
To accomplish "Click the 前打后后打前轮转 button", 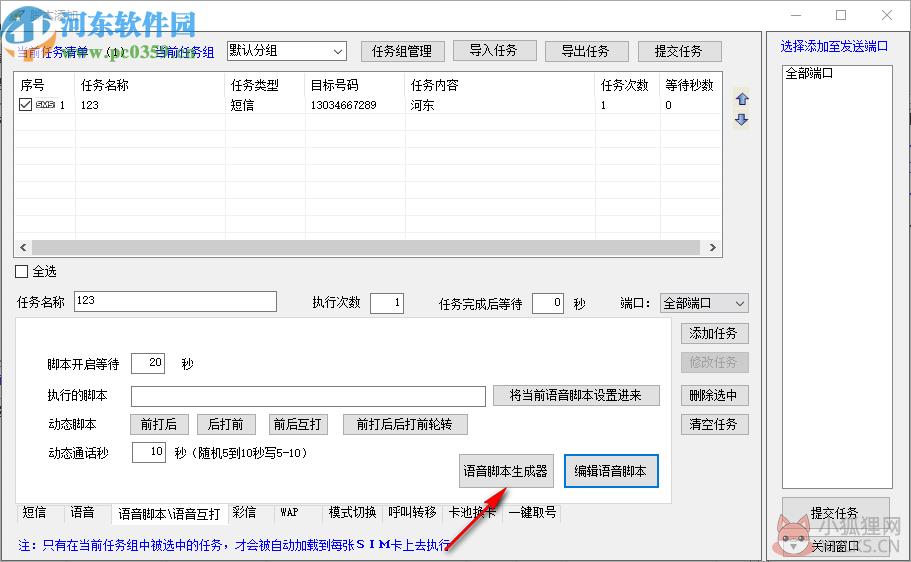I will coord(404,424).
